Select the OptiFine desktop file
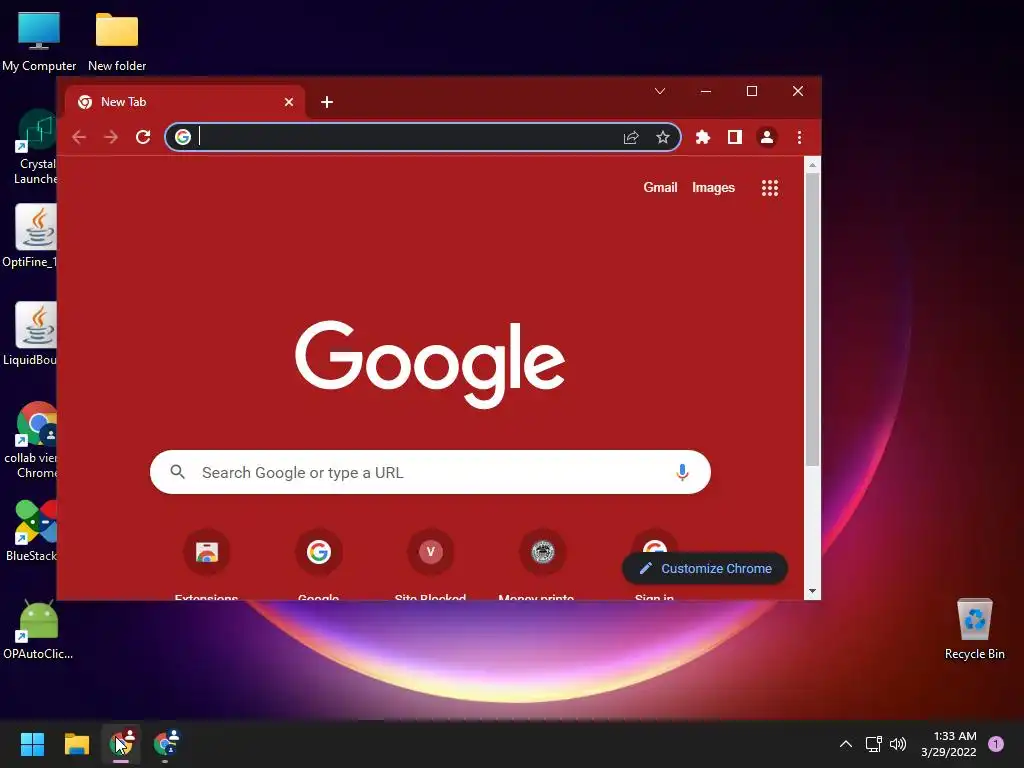Image resolution: width=1024 pixels, height=768 pixels. point(31,236)
